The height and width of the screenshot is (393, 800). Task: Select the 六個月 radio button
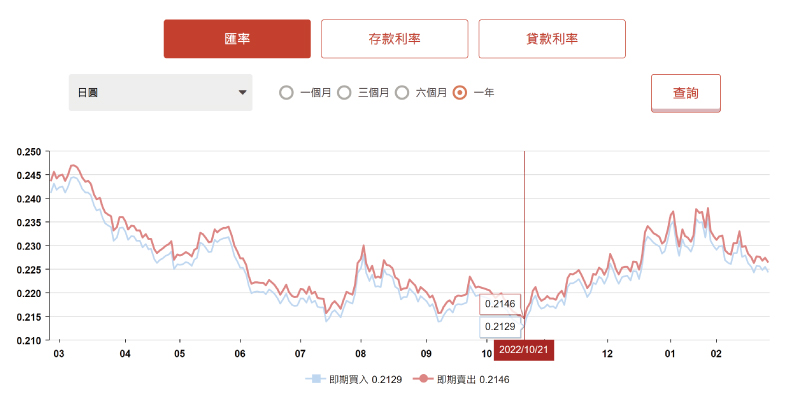click(403, 93)
